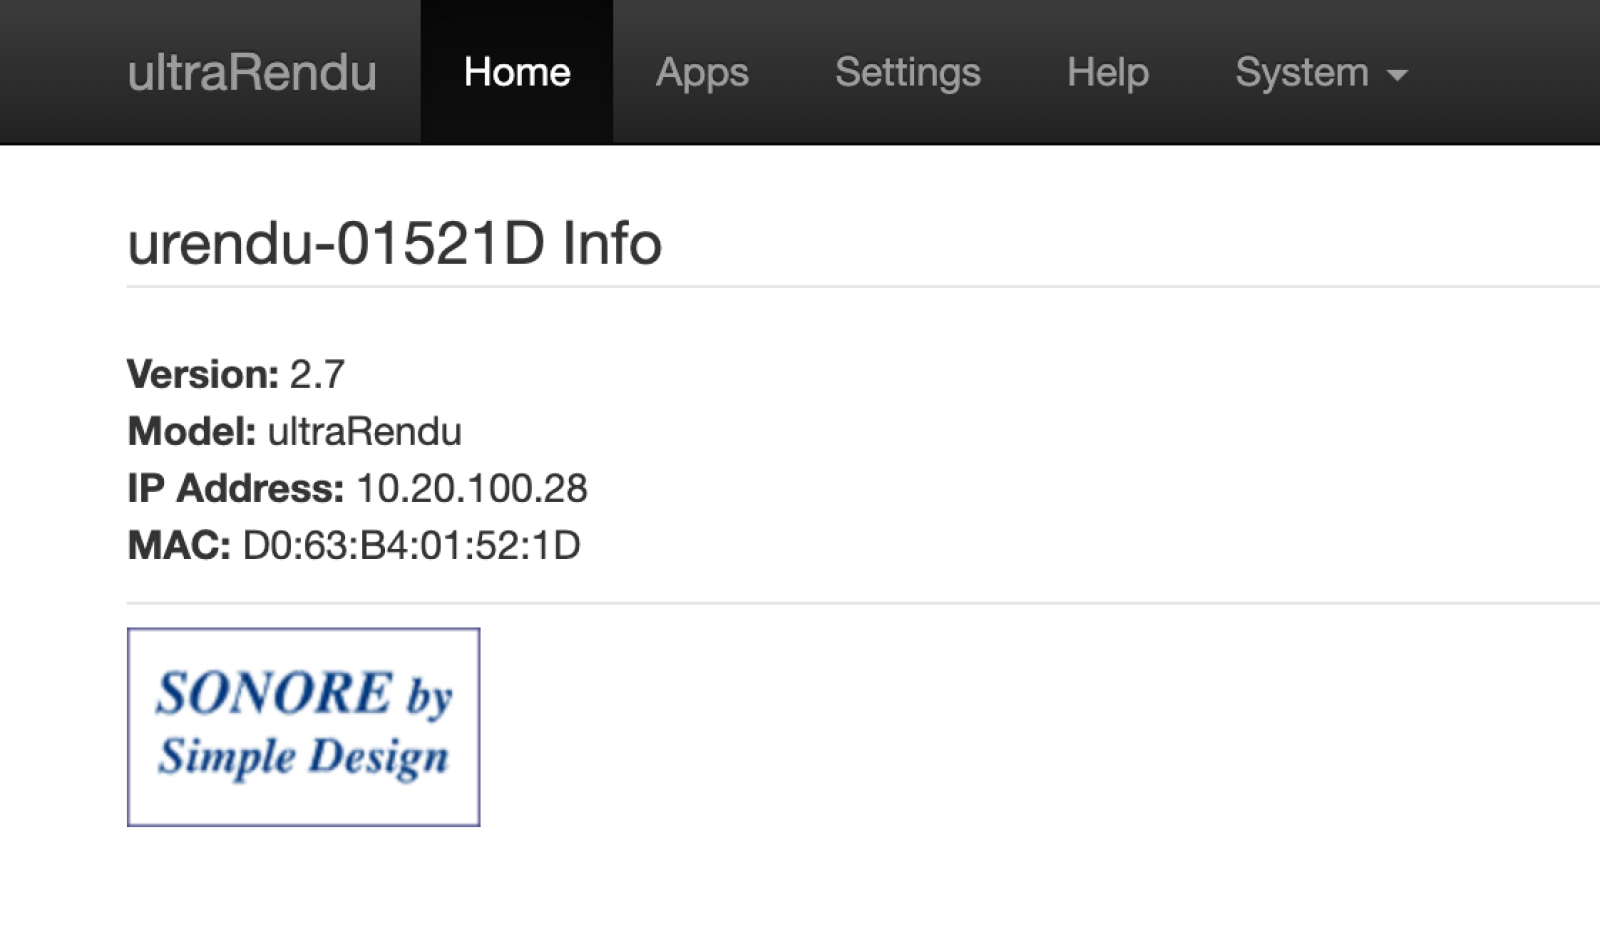Click the bold MAC label
The height and width of the screenshot is (944, 1600).
click(179, 545)
